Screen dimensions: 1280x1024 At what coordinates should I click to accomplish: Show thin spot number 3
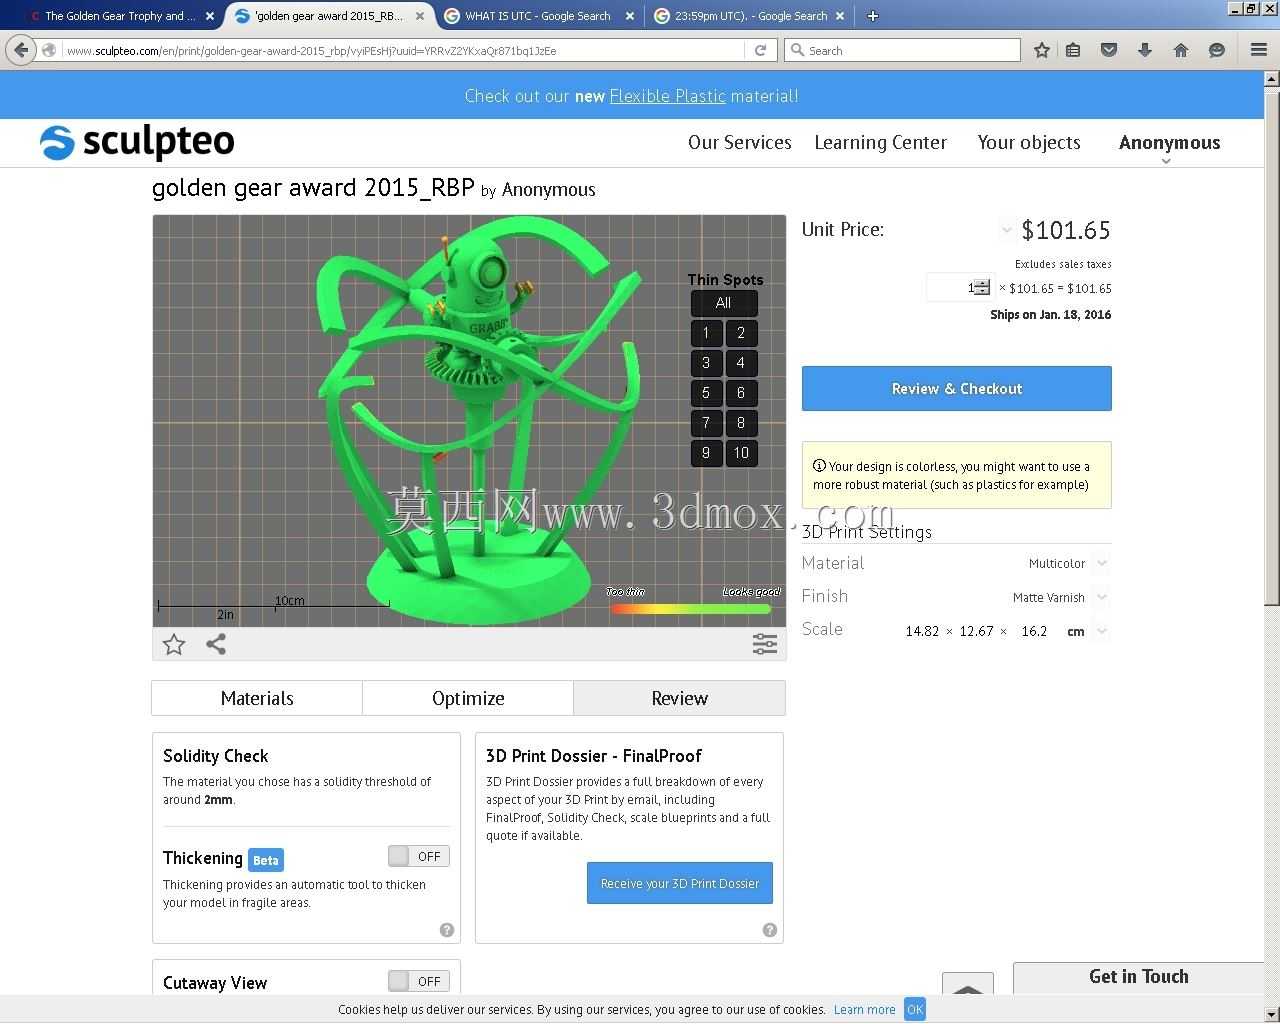(x=706, y=364)
